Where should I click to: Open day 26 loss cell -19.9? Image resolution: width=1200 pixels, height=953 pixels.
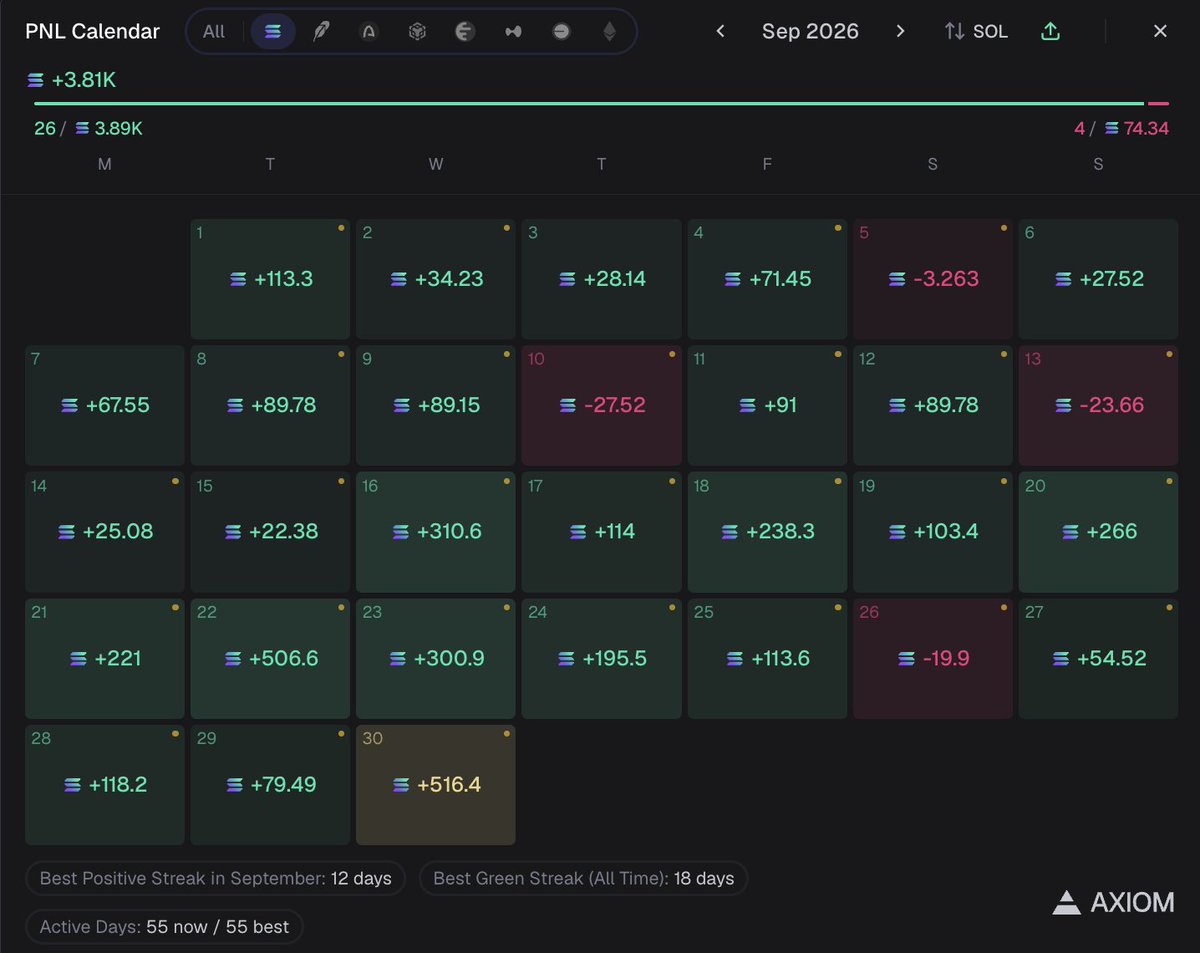pos(933,658)
